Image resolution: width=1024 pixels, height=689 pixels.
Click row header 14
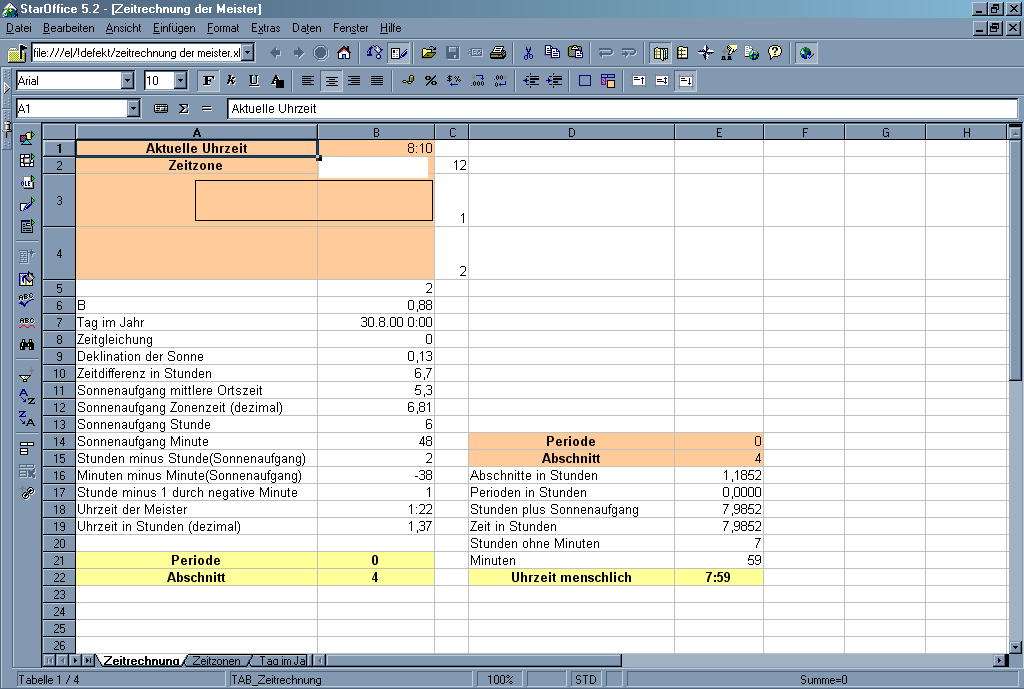click(59, 441)
